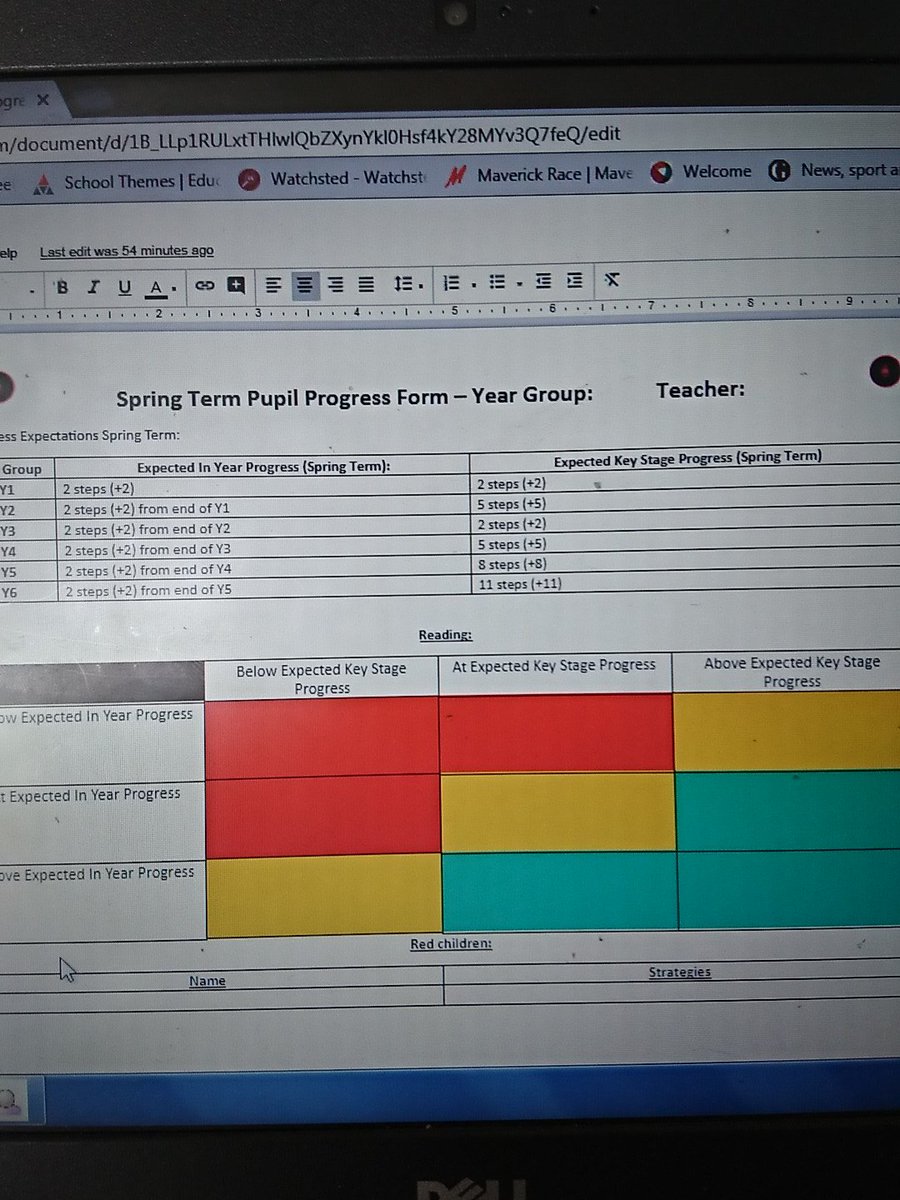The image size is (900, 1200).
Task: Left align the text
Action: [273, 285]
